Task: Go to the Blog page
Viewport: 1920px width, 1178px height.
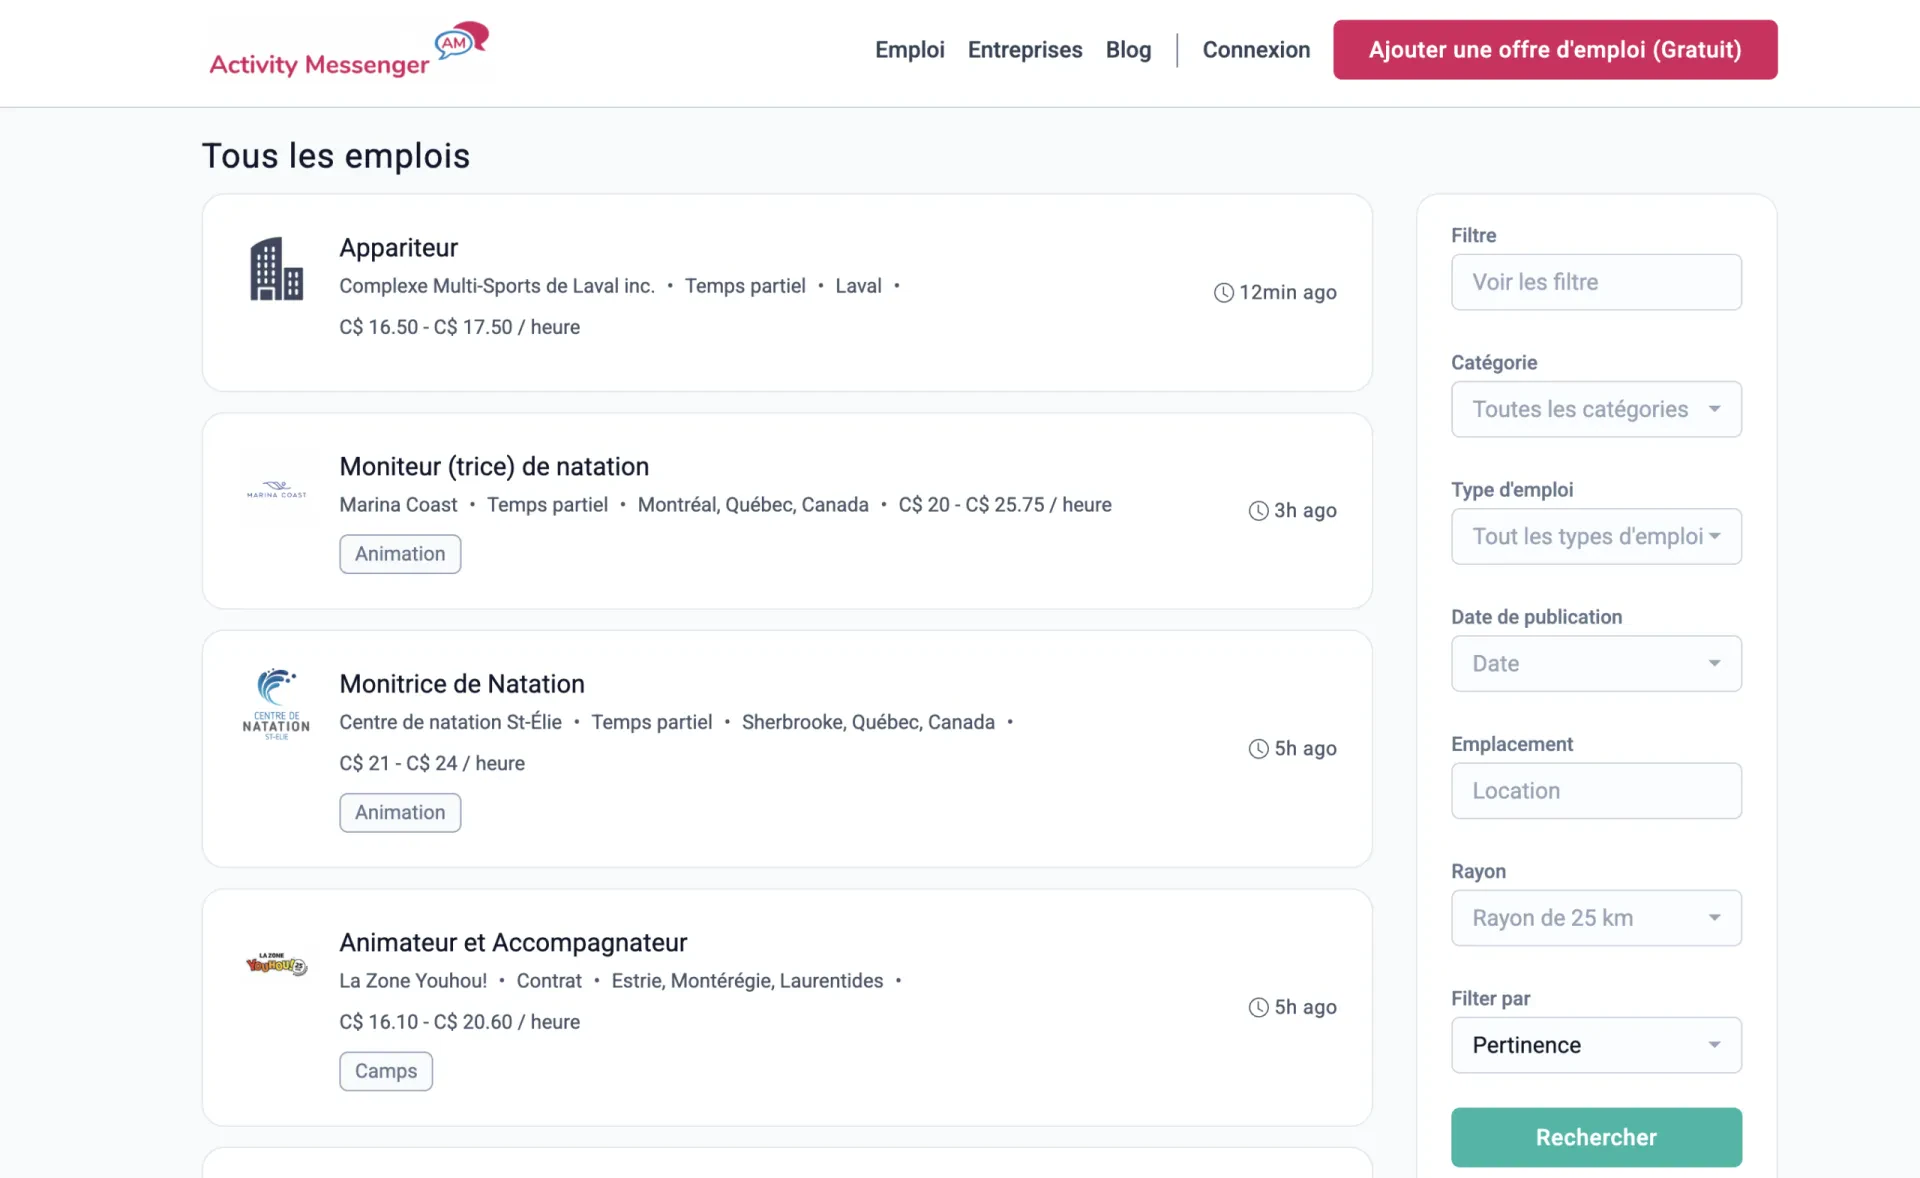Action: pos(1128,50)
